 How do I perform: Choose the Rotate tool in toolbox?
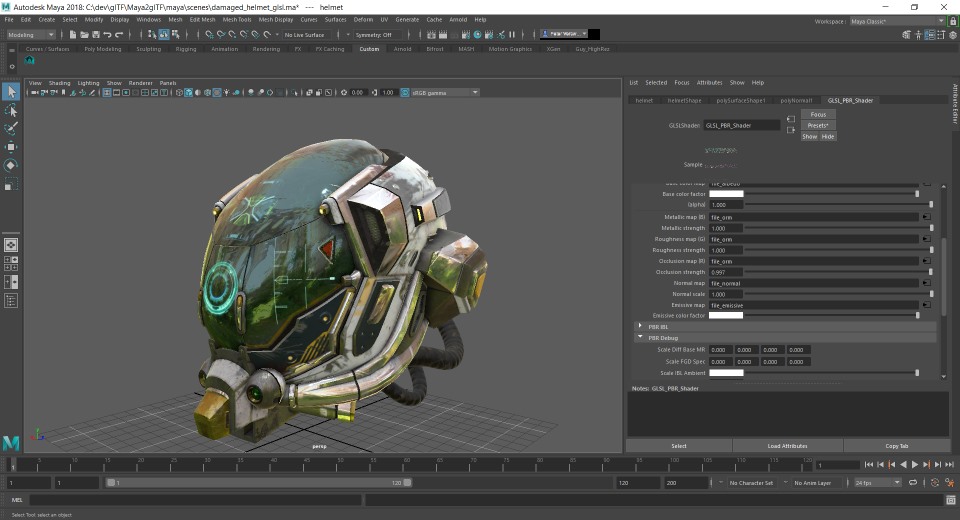[11, 165]
